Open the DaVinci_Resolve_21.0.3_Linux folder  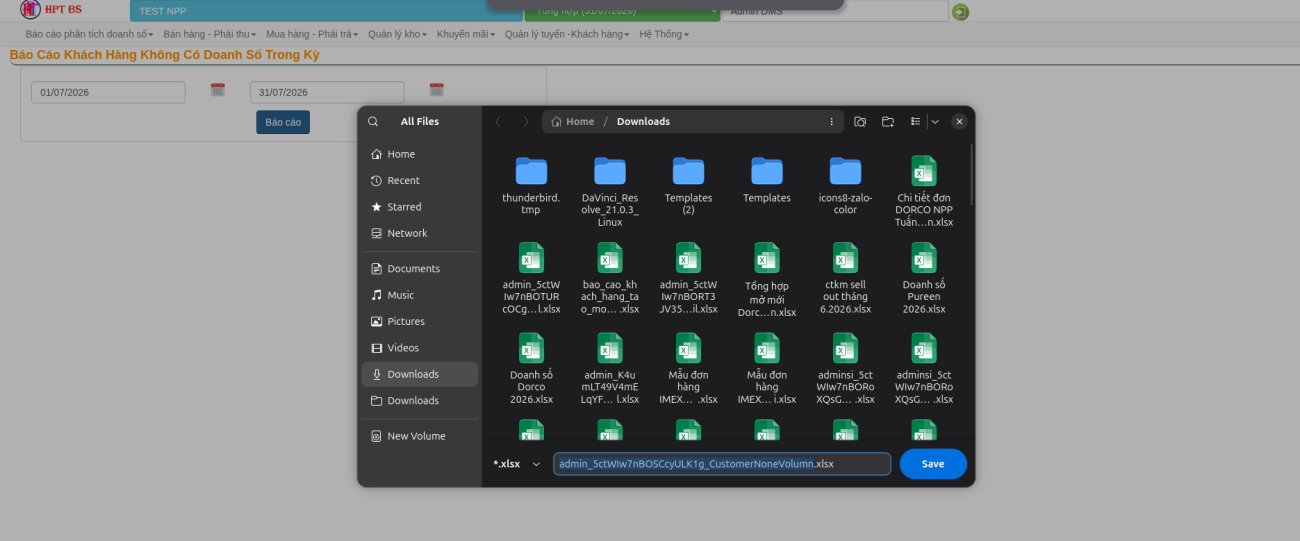(610, 191)
